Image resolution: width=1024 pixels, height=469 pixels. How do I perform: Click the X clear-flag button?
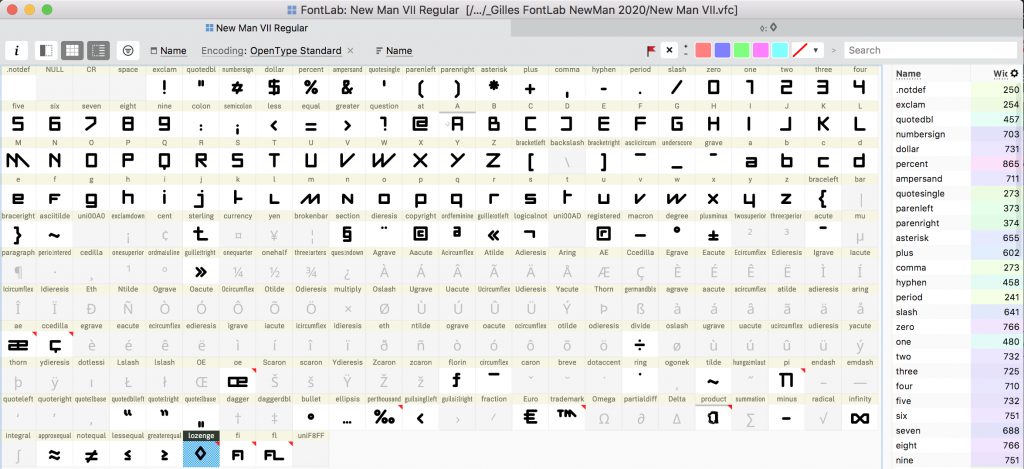(670, 50)
